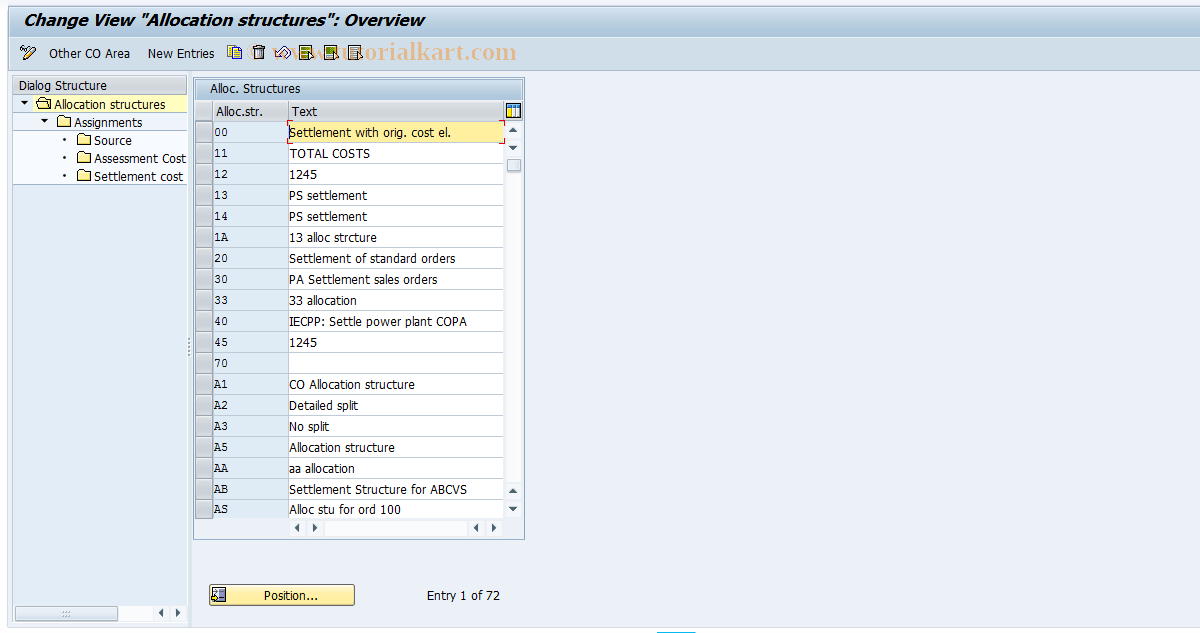Image resolution: width=1200 pixels, height=633 pixels.
Task: Click Other CO Area in the toolbar
Action: click(x=88, y=53)
